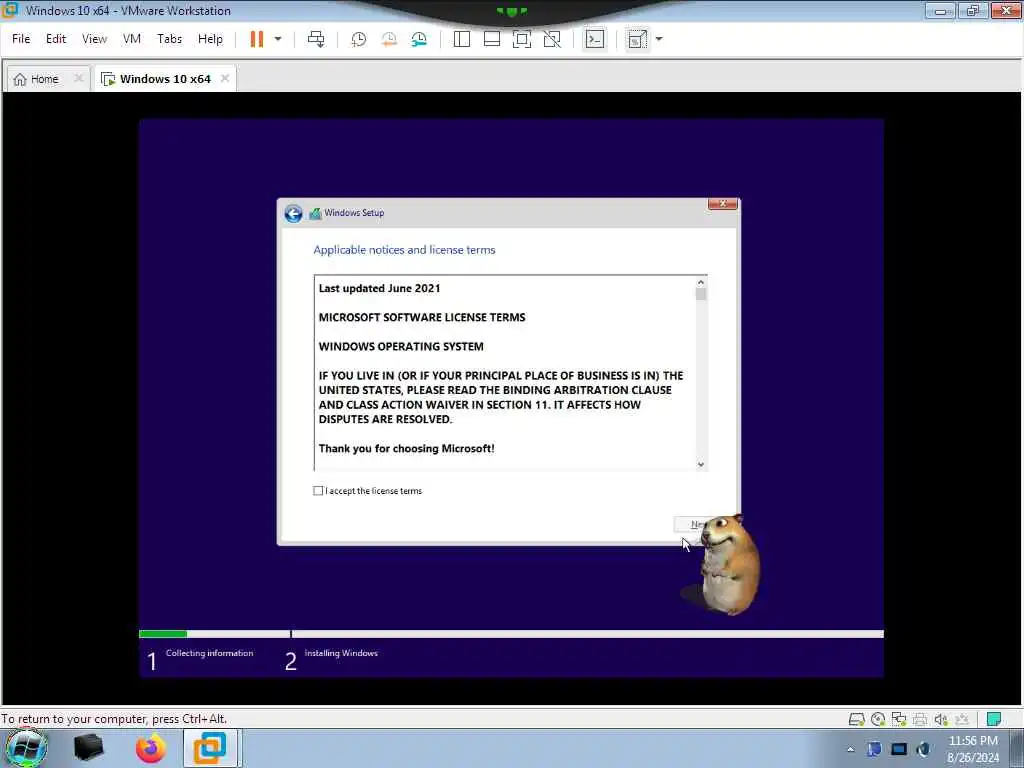This screenshot has height=768, width=1024.
Task: Click the green setup progress bar
Action: click(163, 633)
